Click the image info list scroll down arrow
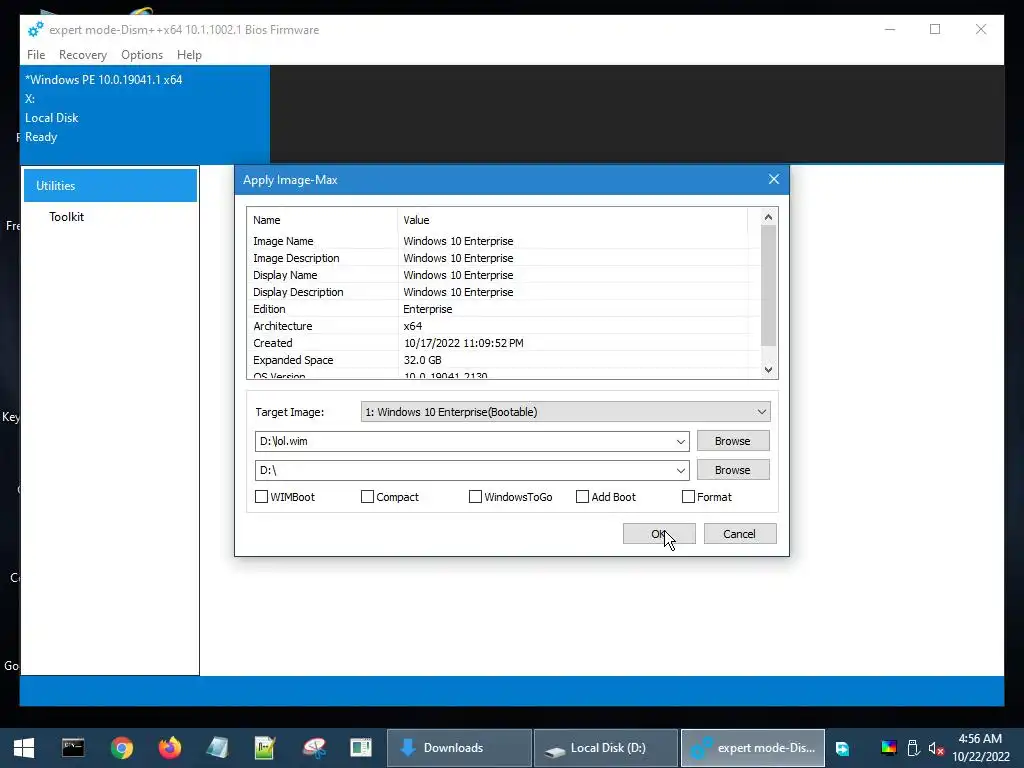This screenshot has height=768, width=1024. [769, 370]
